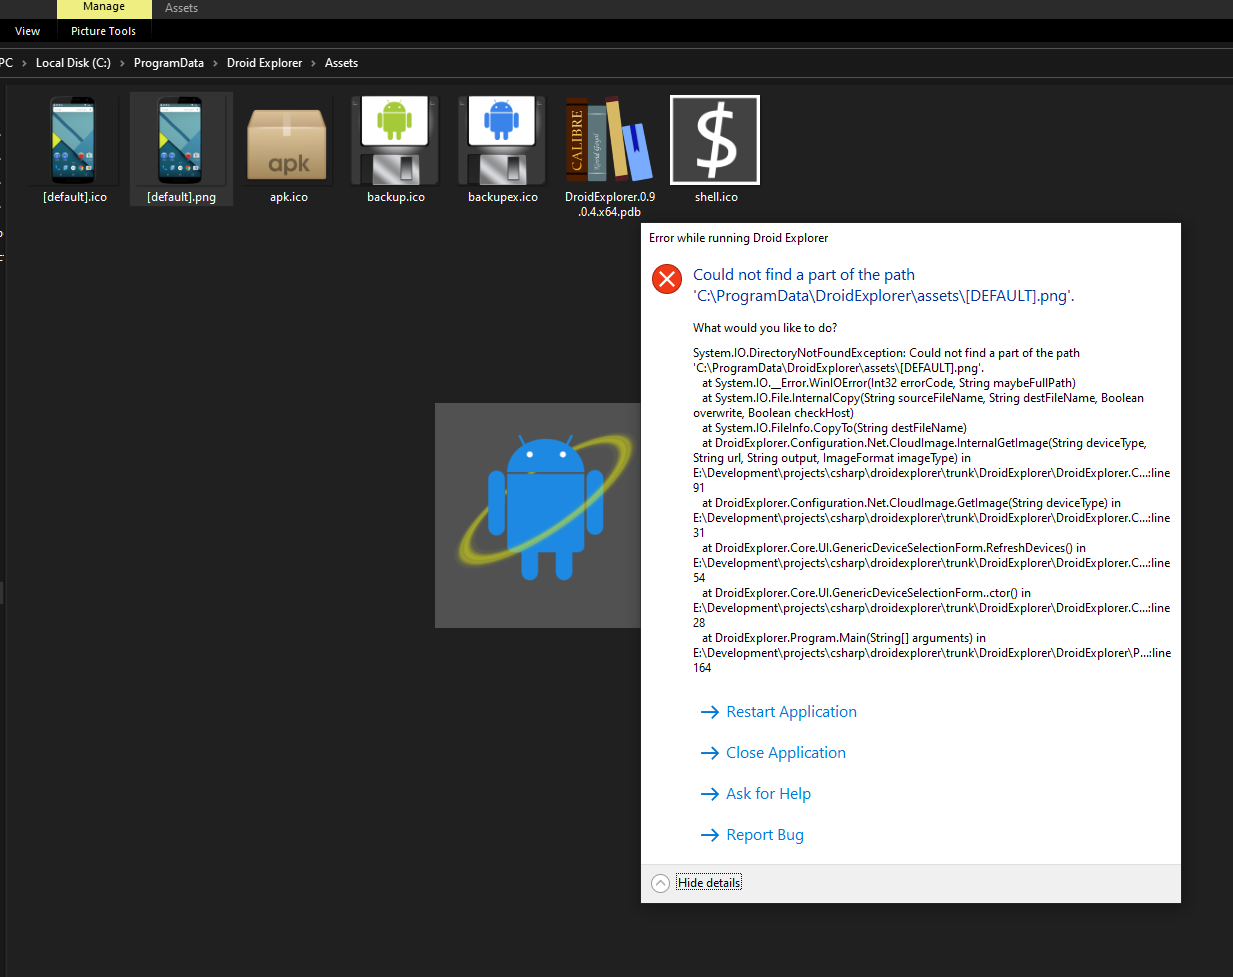This screenshot has width=1233, height=977.
Task: Click the Restart Application arrow icon
Action: tap(710, 712)
